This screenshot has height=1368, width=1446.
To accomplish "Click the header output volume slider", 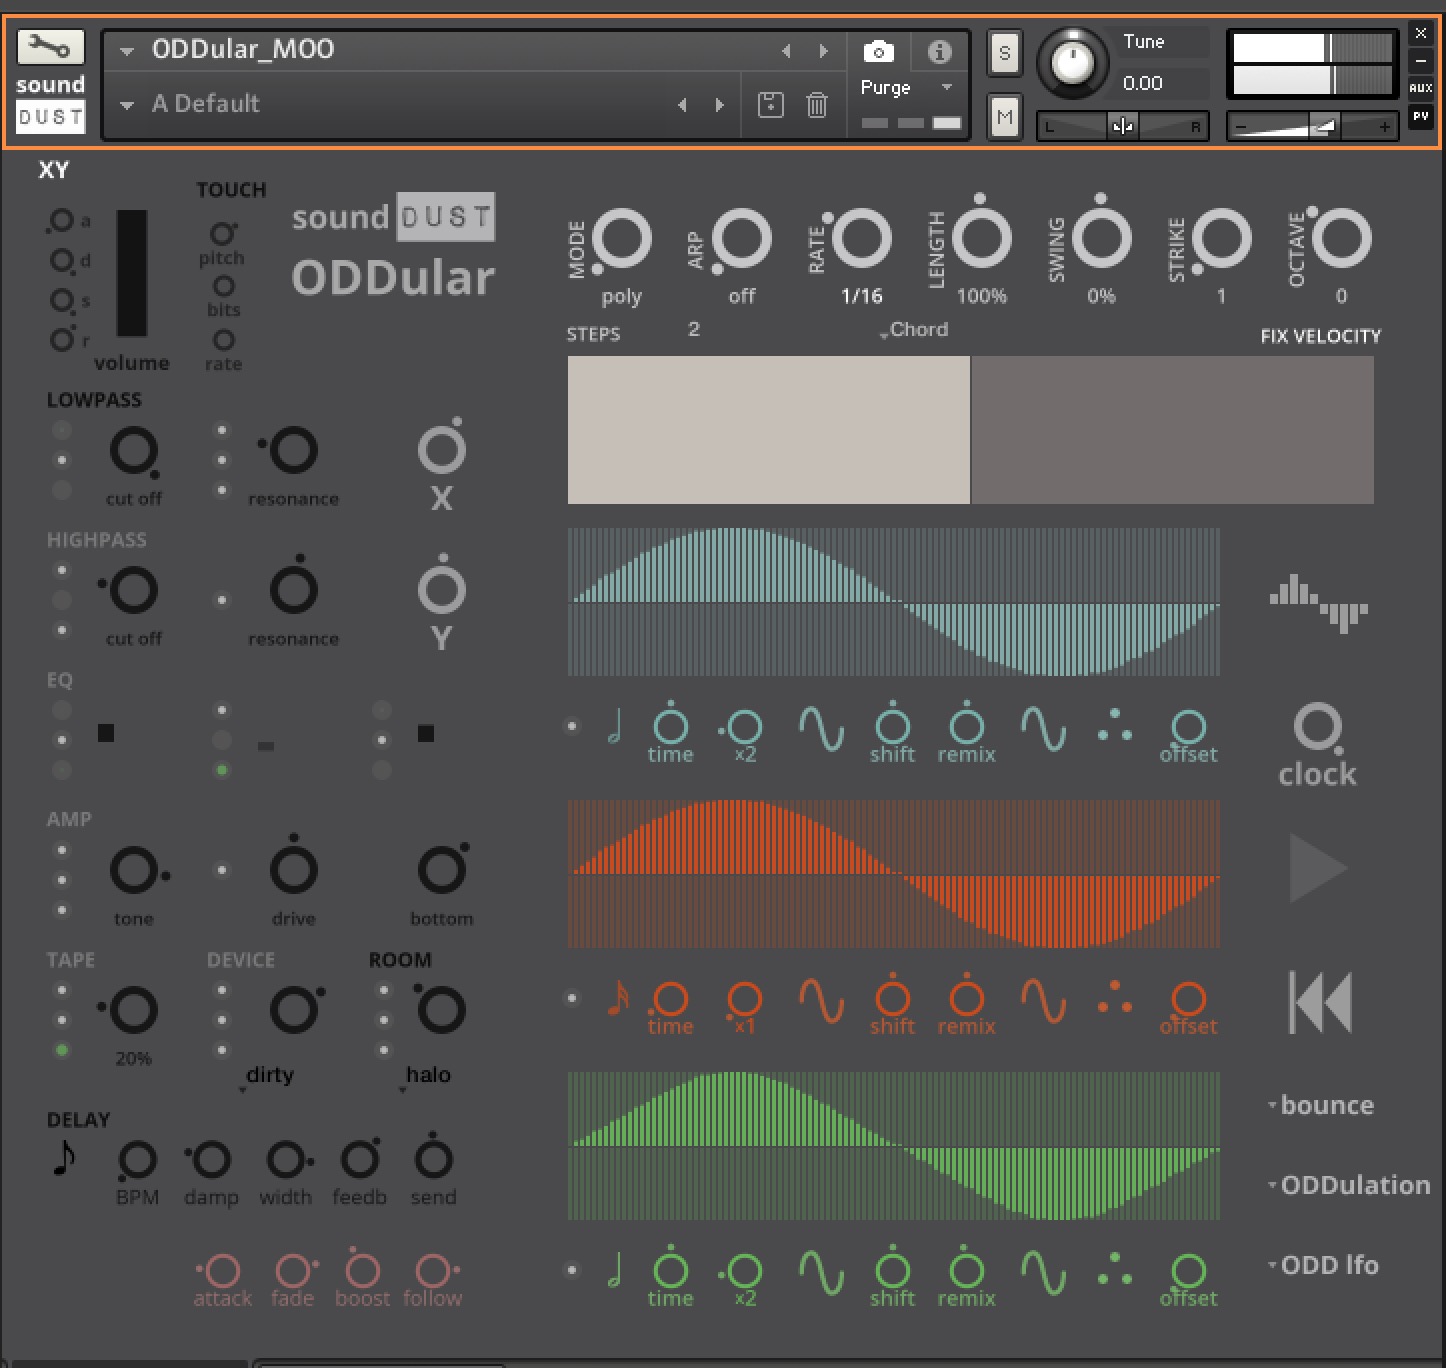I will [1312, 126].
